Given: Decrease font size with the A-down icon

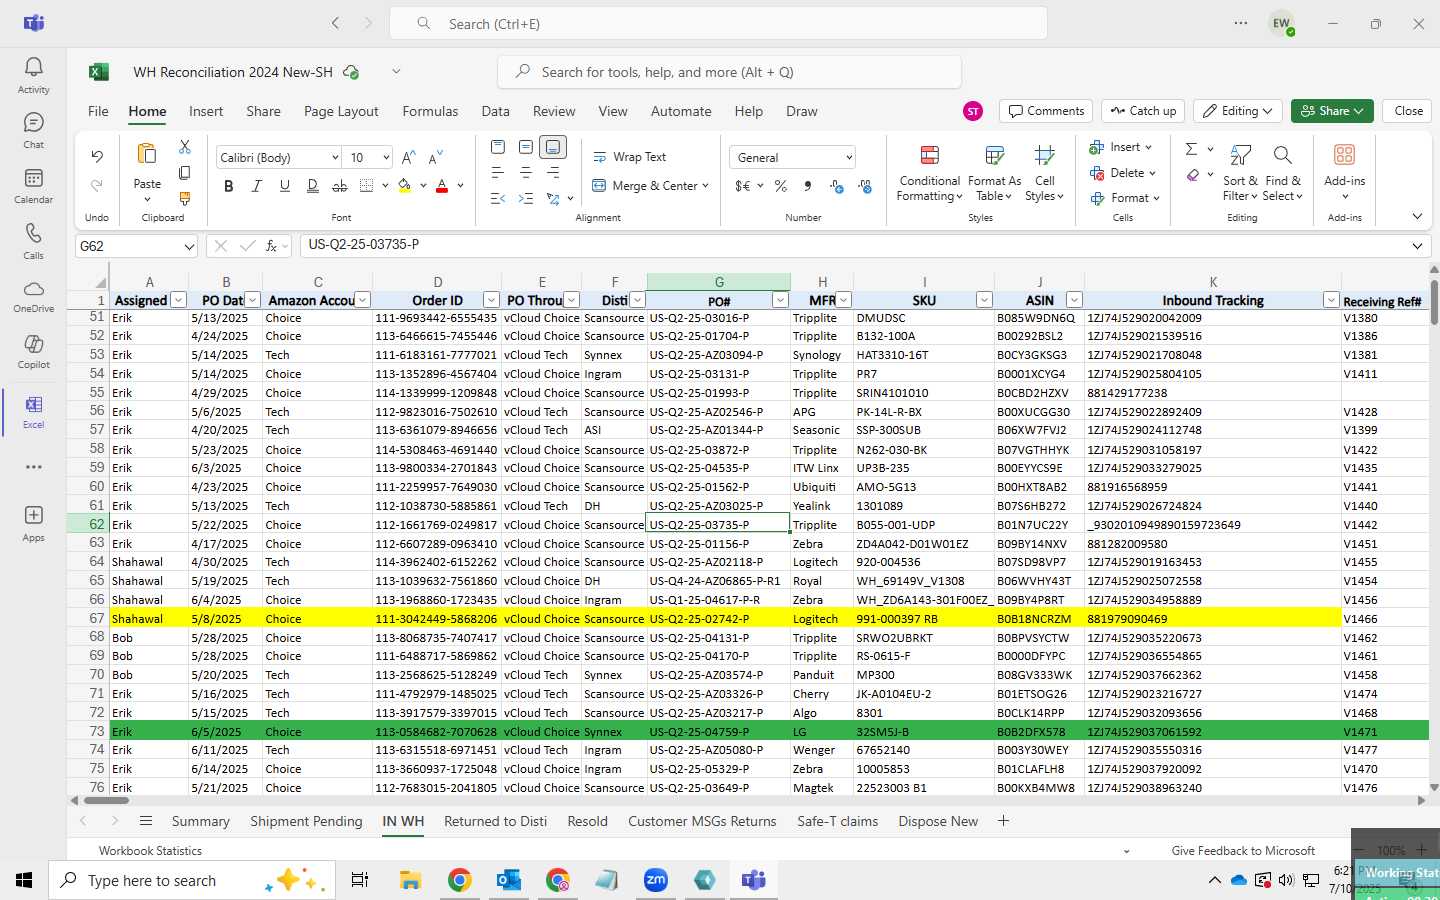Looking at the screenshot, I should 435,158.
